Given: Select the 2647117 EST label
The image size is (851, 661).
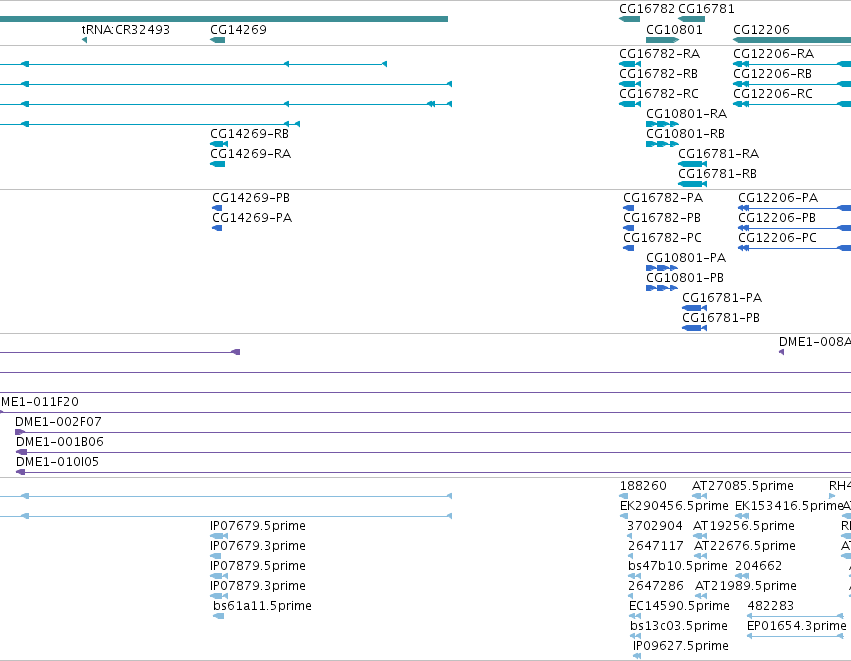Looking at the screenshot, I should (x=656, y=546).
